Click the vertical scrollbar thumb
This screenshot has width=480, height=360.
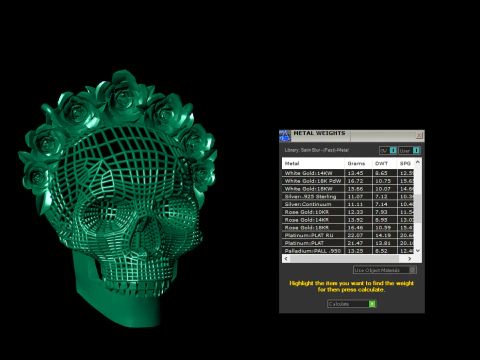(x=418, y=208)
